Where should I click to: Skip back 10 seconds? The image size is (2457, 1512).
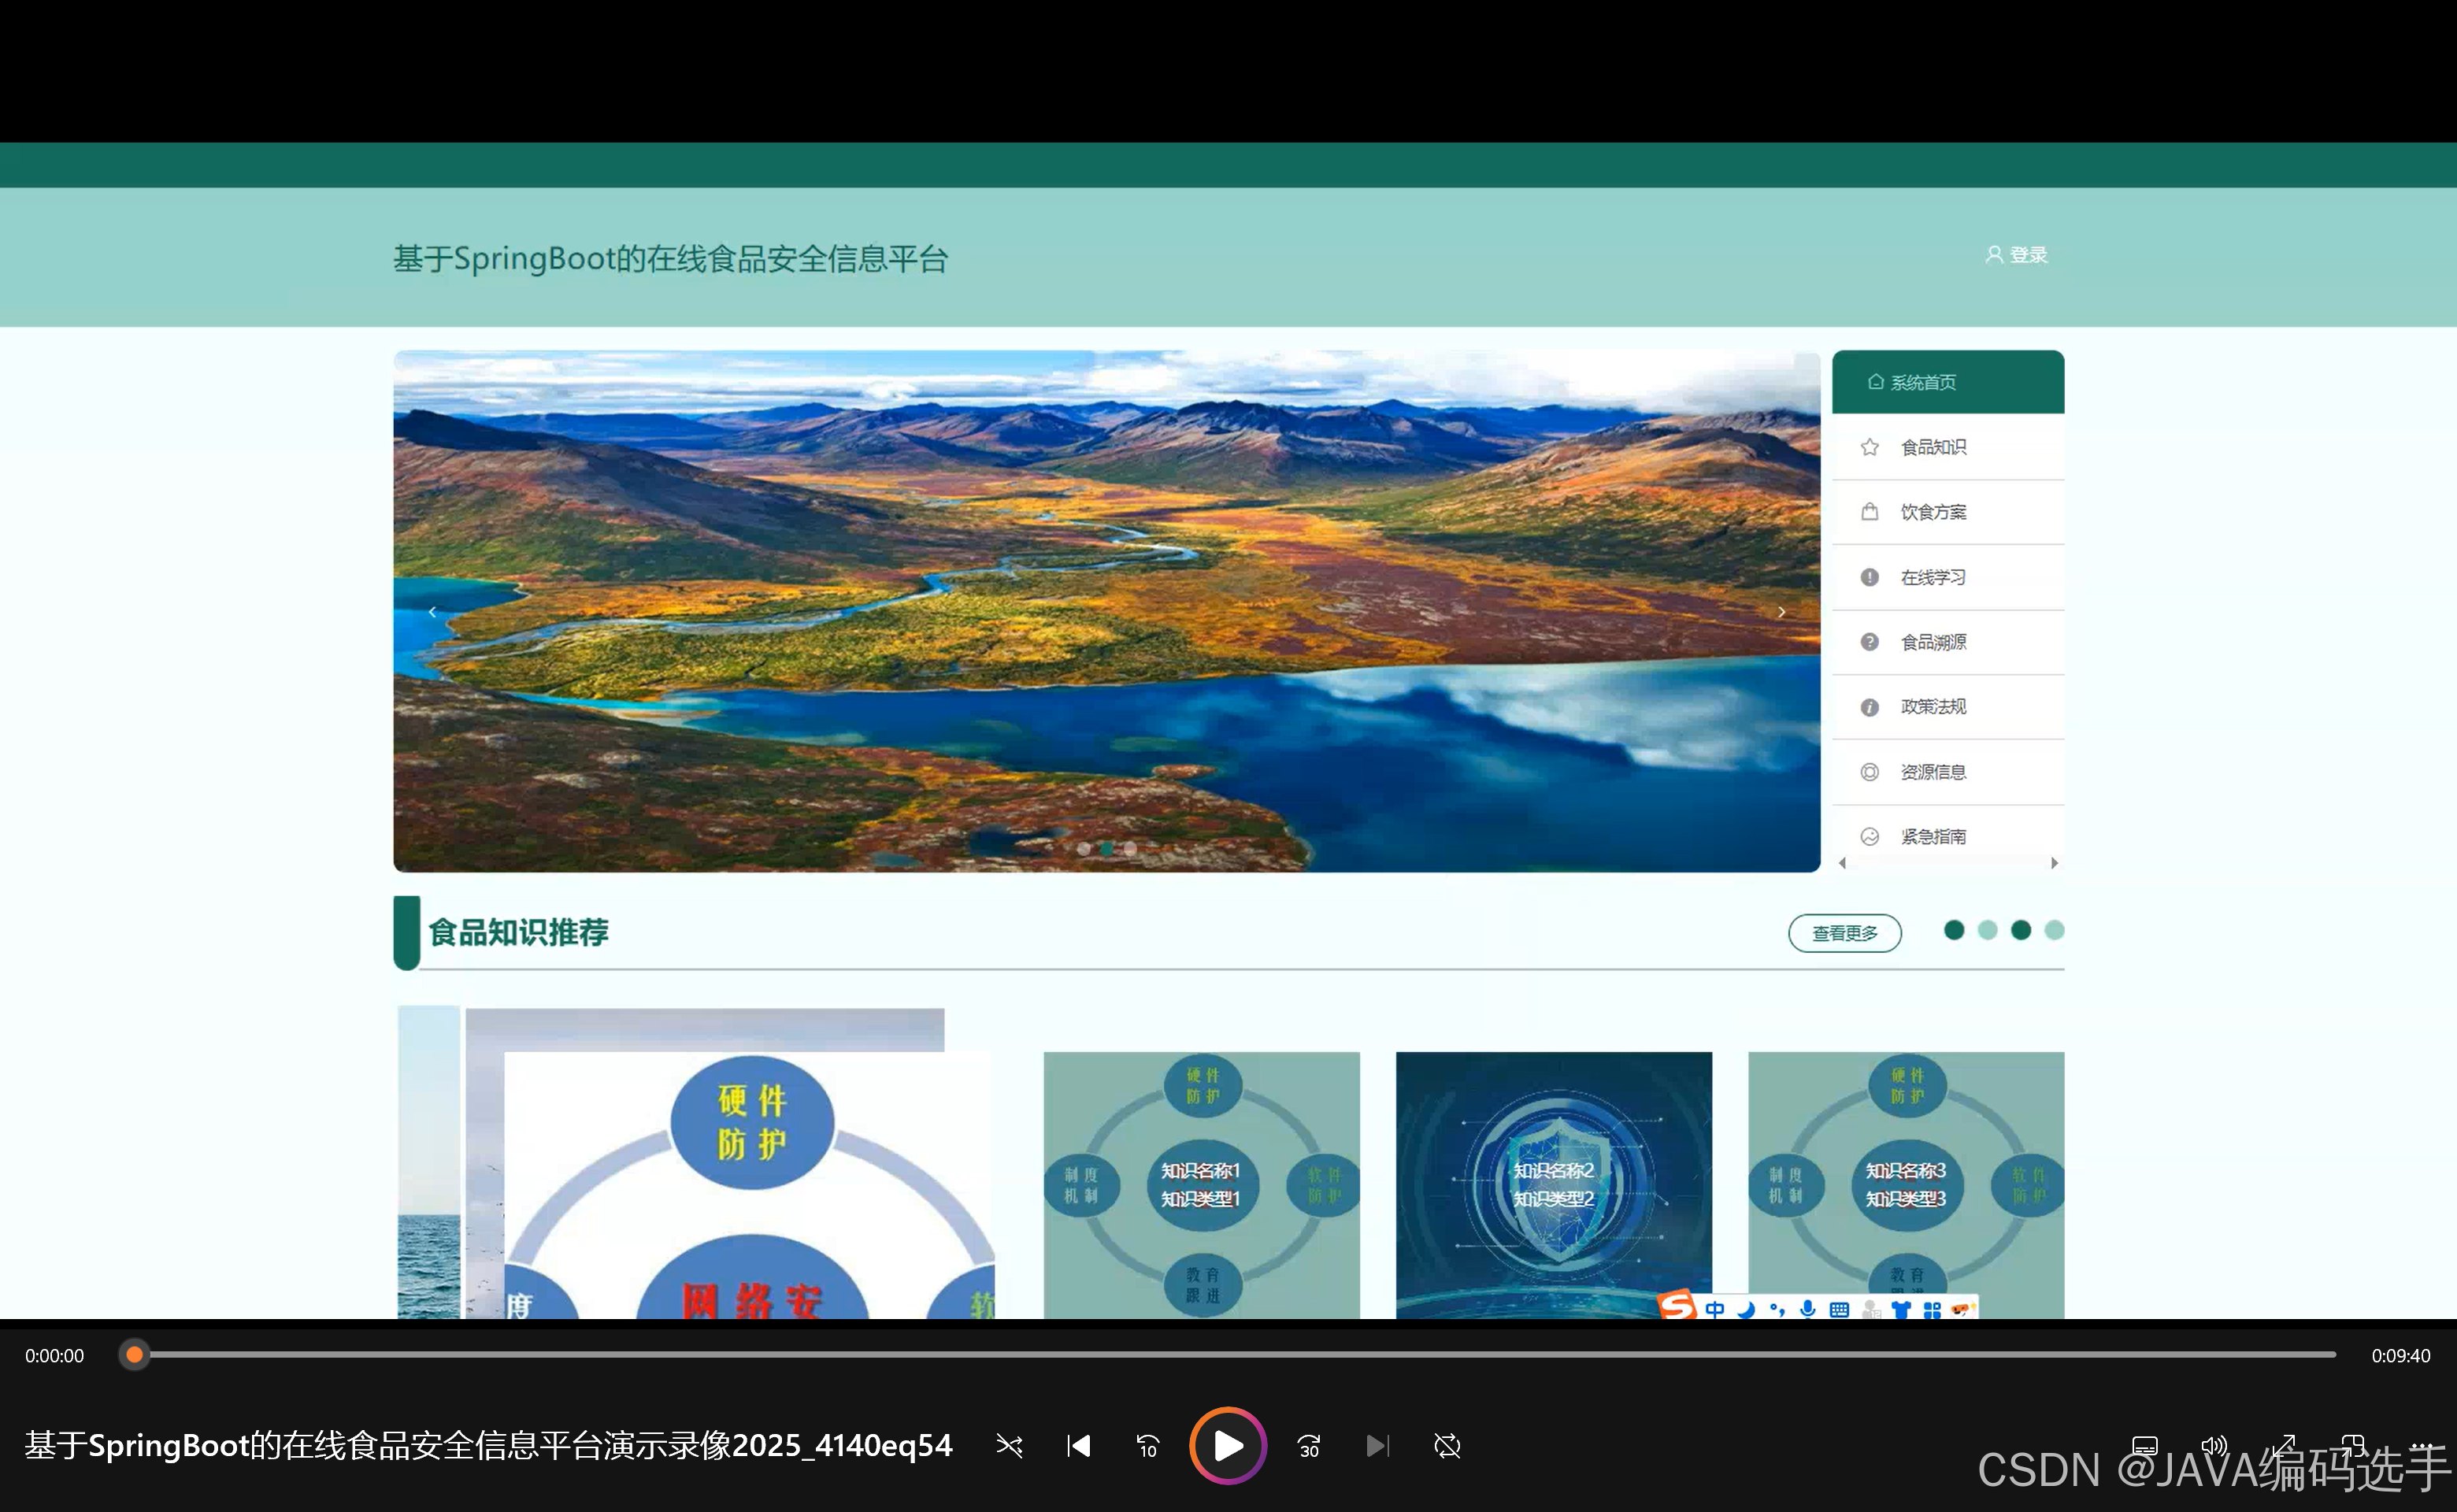coord(1147,1446)
